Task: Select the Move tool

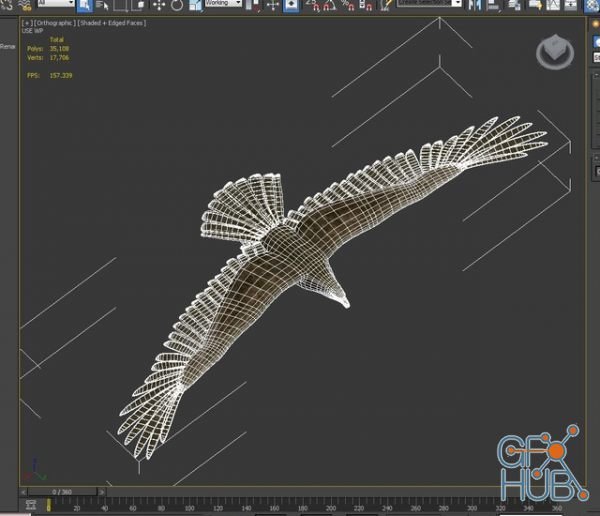Action: [159, 5]
